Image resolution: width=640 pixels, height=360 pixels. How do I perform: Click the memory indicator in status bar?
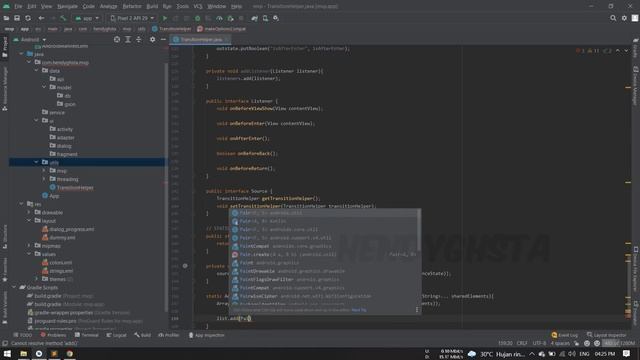pyautogui.click(x=619, y=343)
